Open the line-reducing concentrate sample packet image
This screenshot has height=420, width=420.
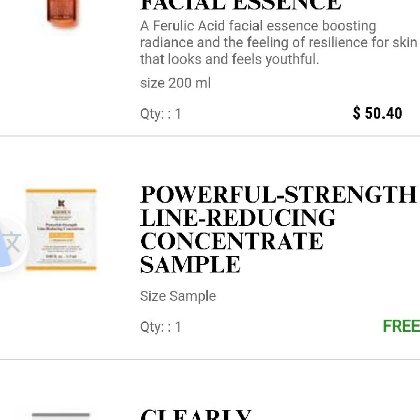click(61, 229)
